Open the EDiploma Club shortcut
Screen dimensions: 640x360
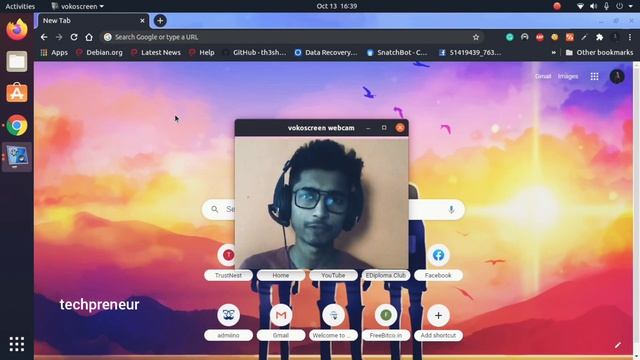[x=386, y=276]
